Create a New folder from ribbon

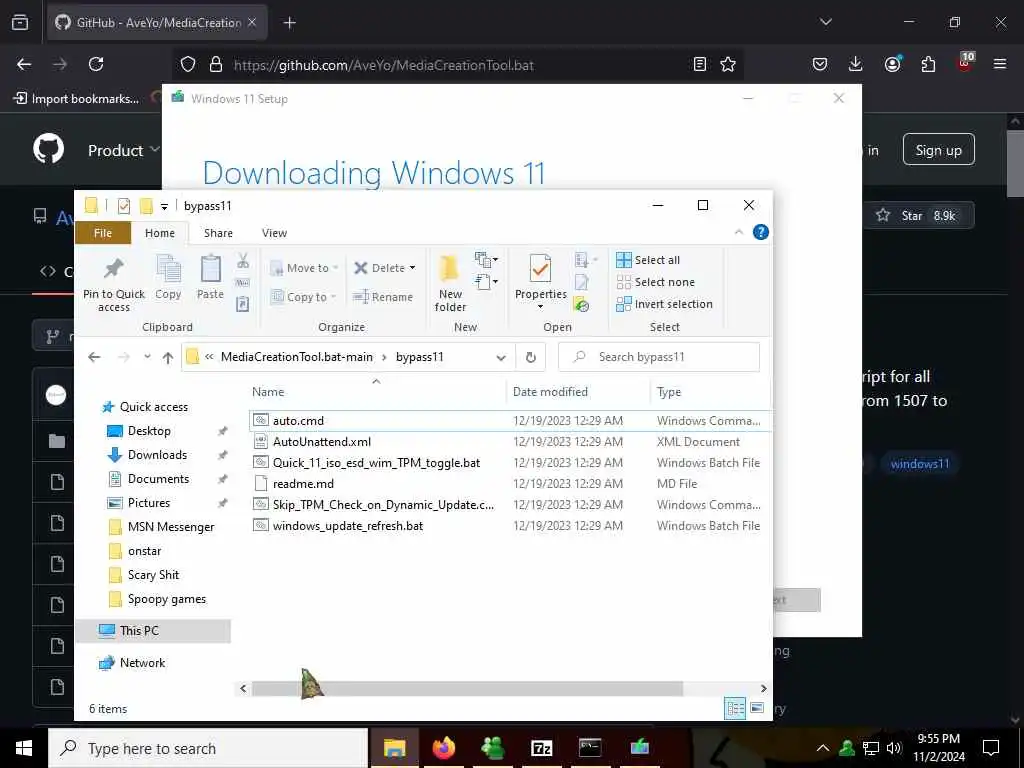(450, 283)
